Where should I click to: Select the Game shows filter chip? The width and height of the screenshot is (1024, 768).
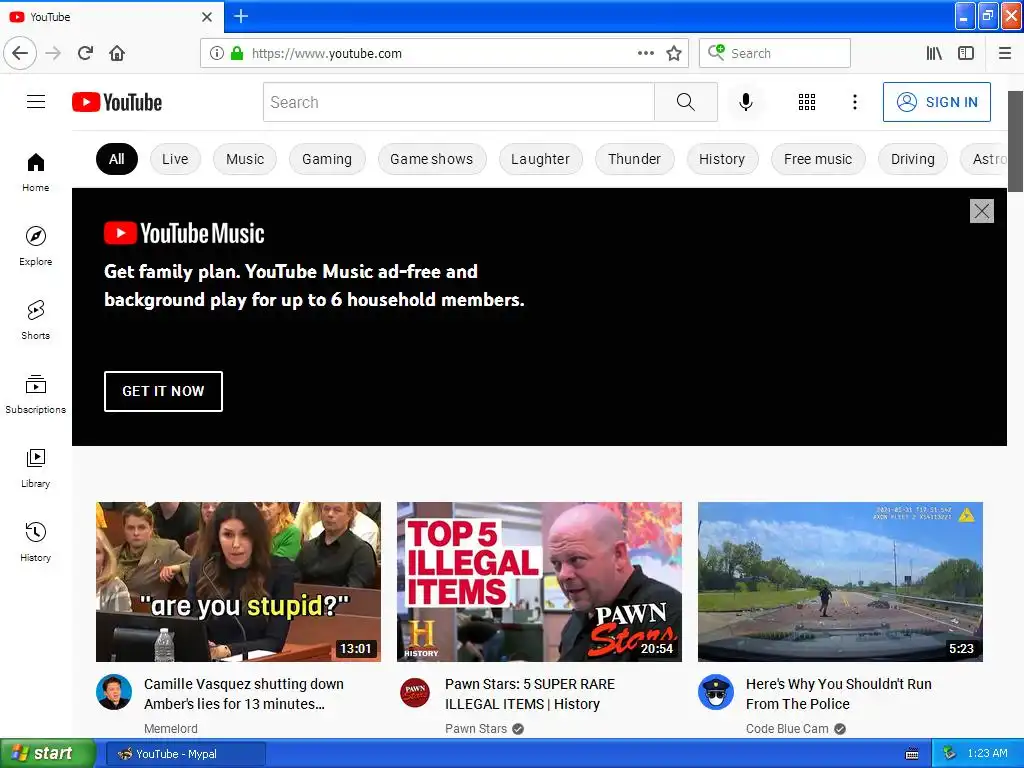[x=432, y=159]
